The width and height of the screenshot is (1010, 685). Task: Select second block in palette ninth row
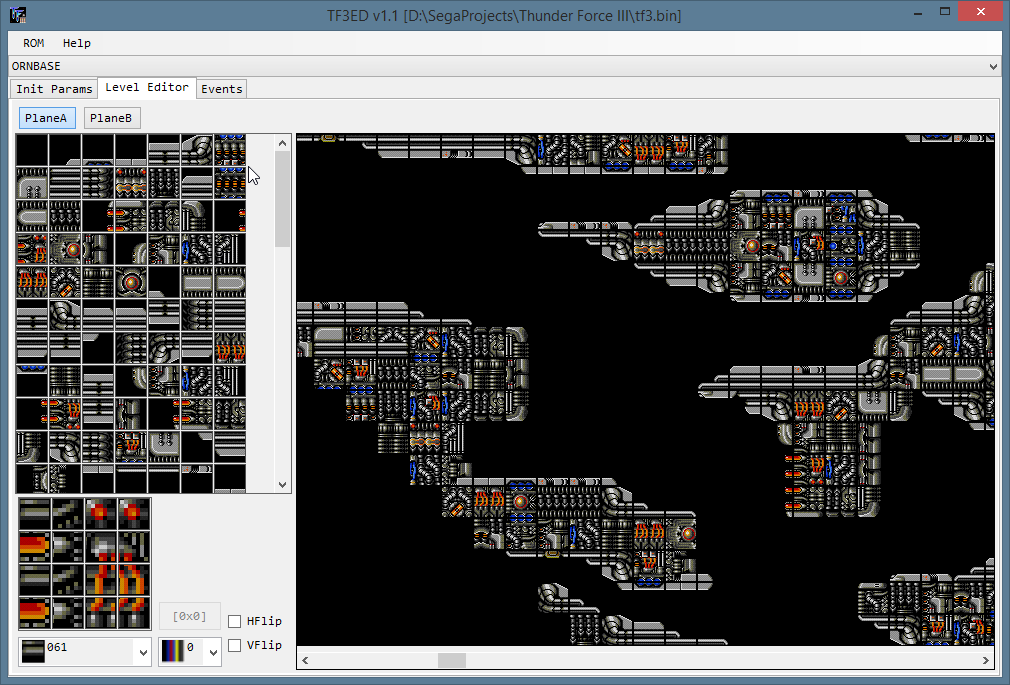[65, 414]
